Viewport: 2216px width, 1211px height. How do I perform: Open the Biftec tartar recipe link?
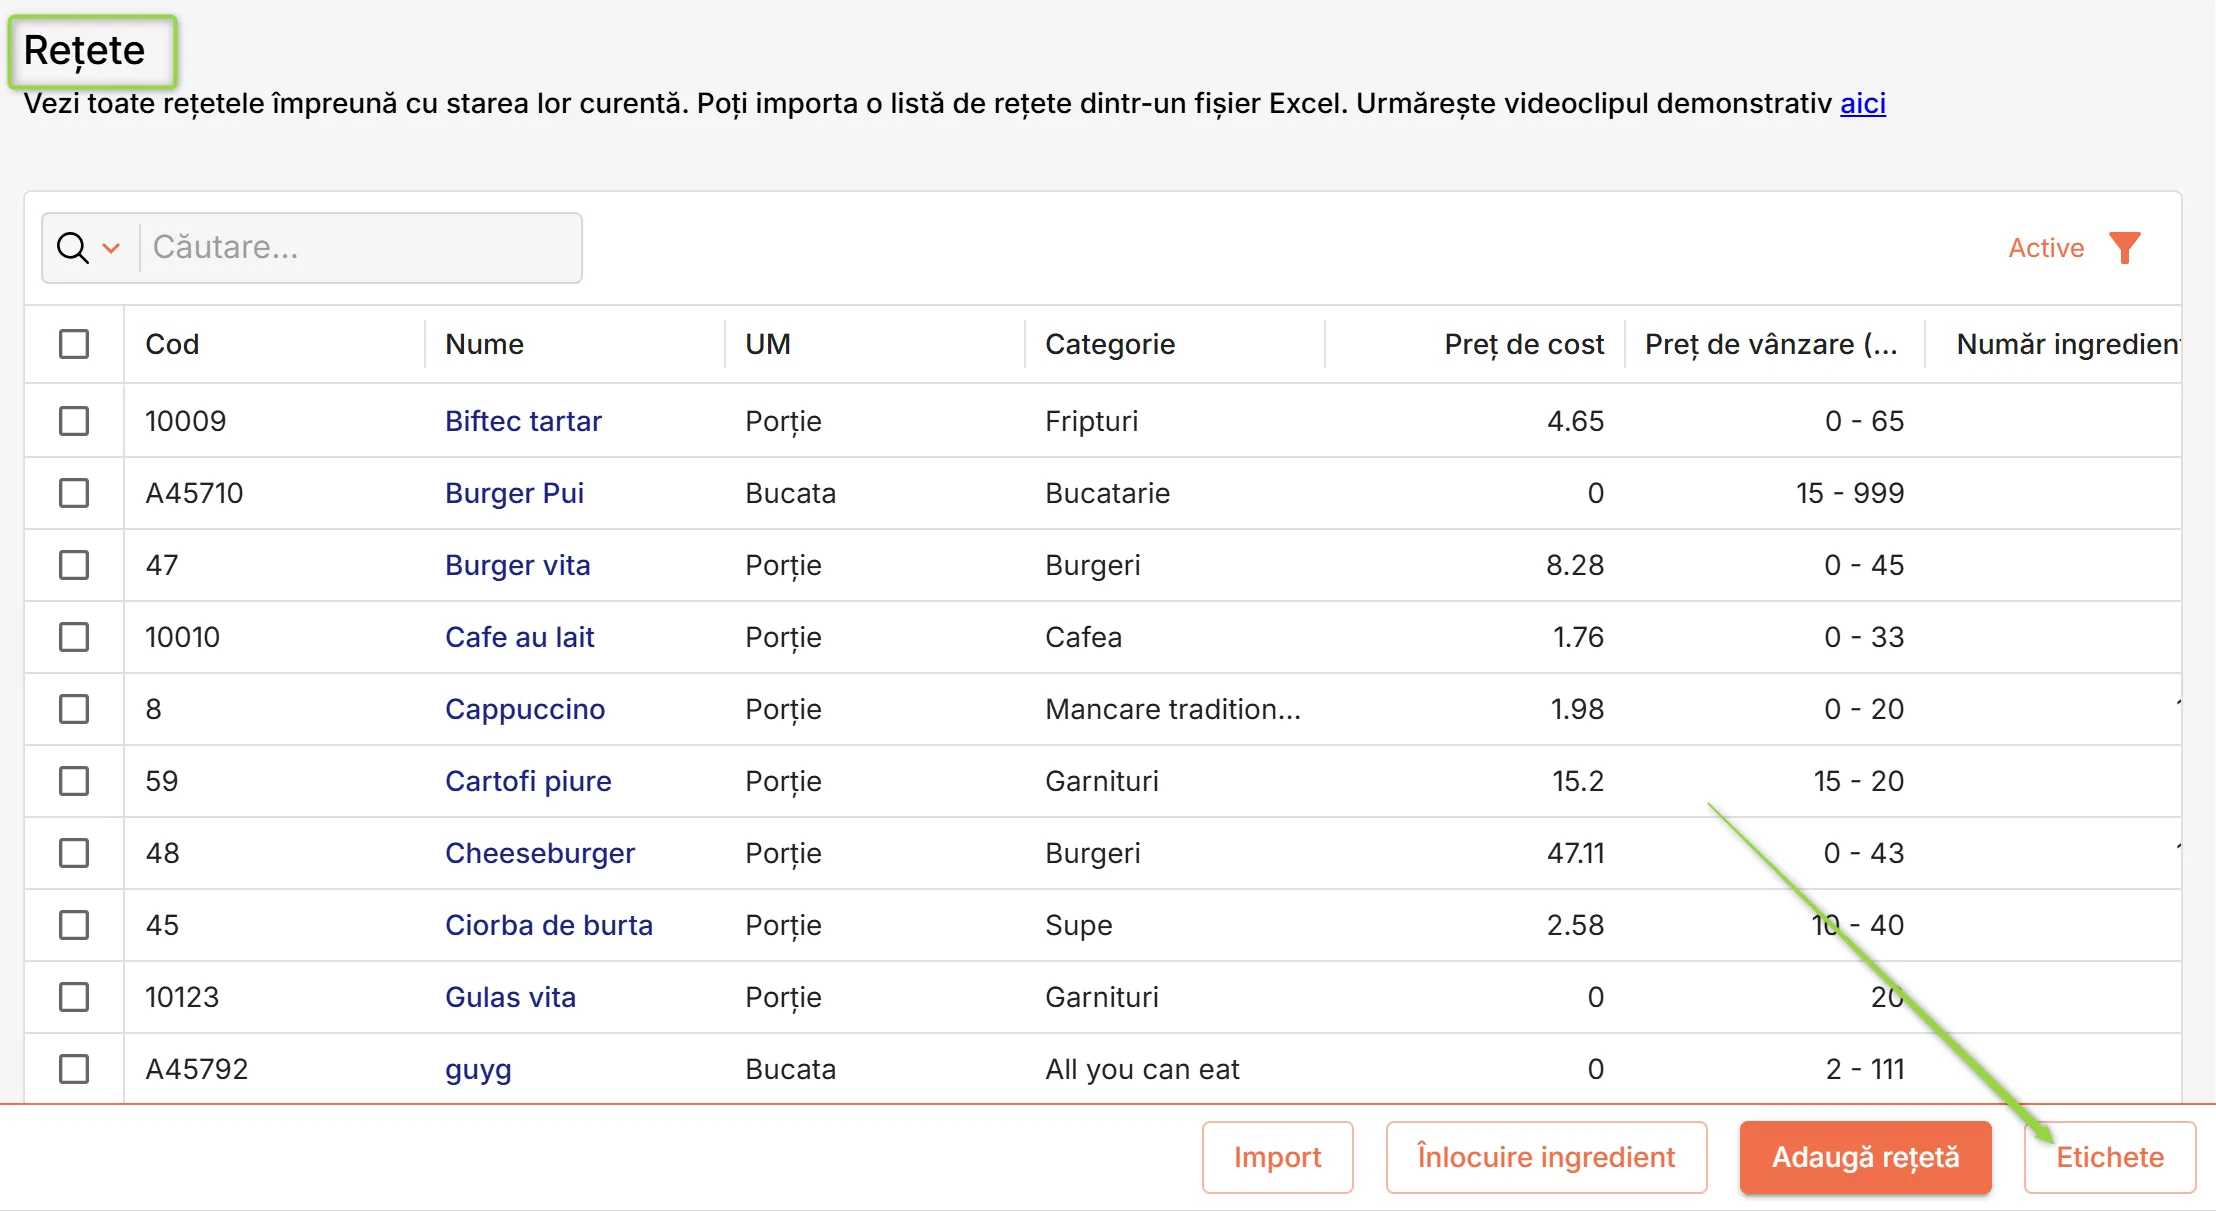coord(523,421)
